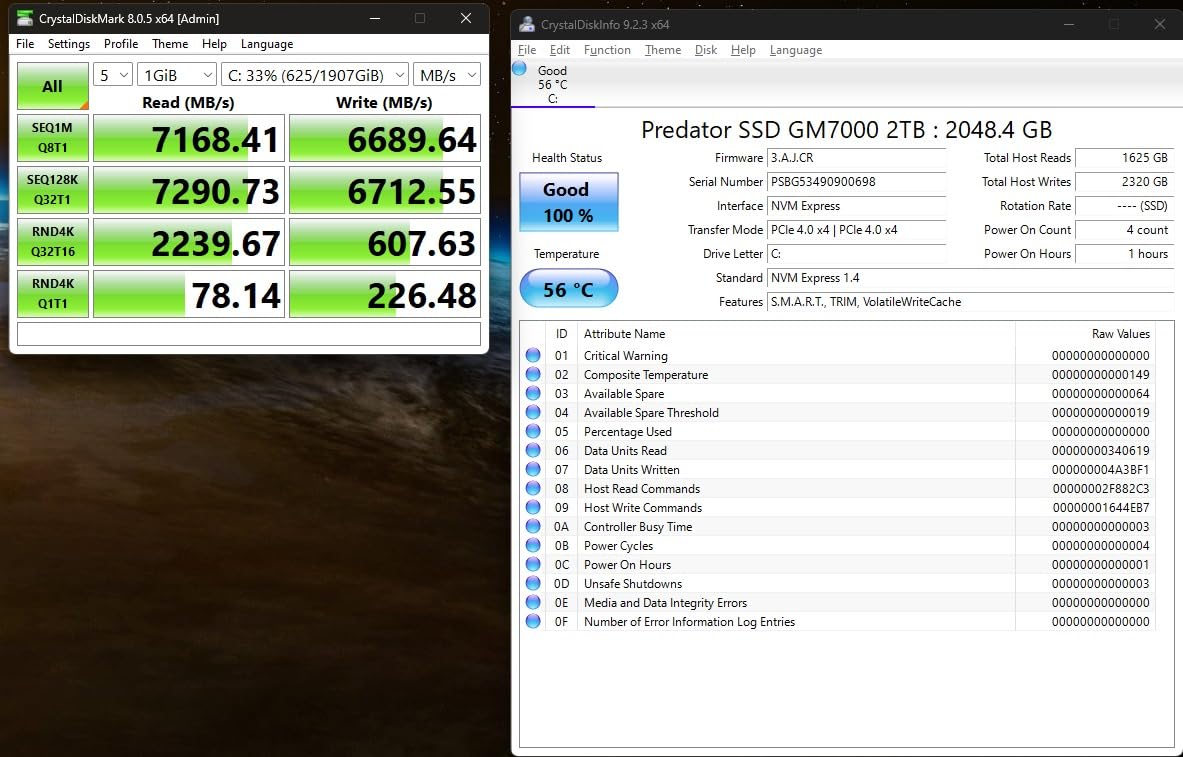Image resolution: width=1183 pixels, height=757 pixels.
Task: Click the Transfer Mode value PCIe 4.0 x4
Action: pyautogui.click(x=856, y=230)
